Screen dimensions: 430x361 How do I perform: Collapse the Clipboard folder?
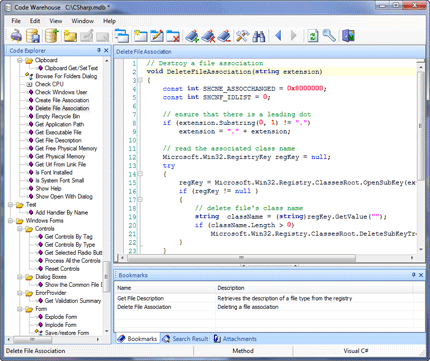click(x=20, y=60)
